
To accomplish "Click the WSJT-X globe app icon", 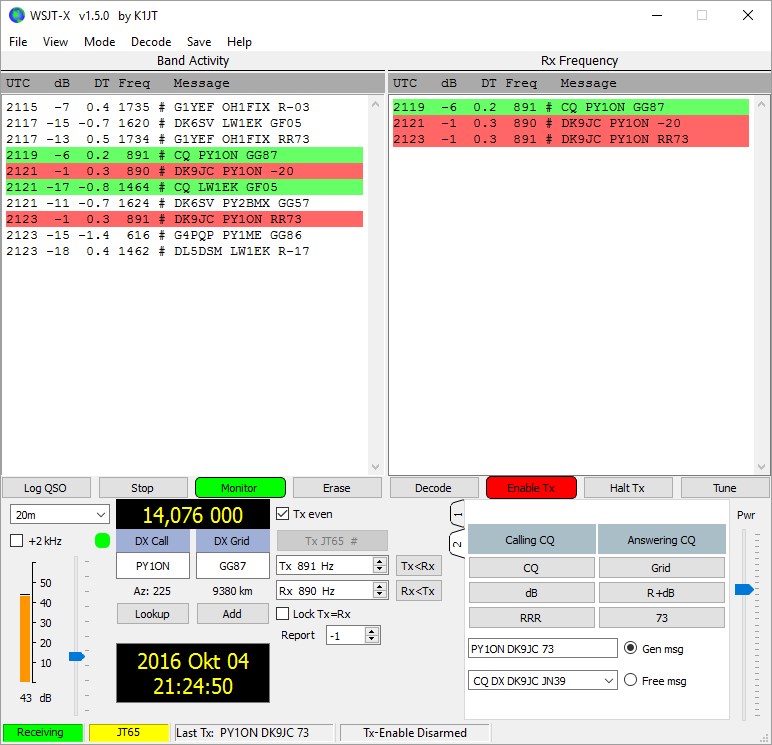I will pyautogui.click(x=17, y=15).
